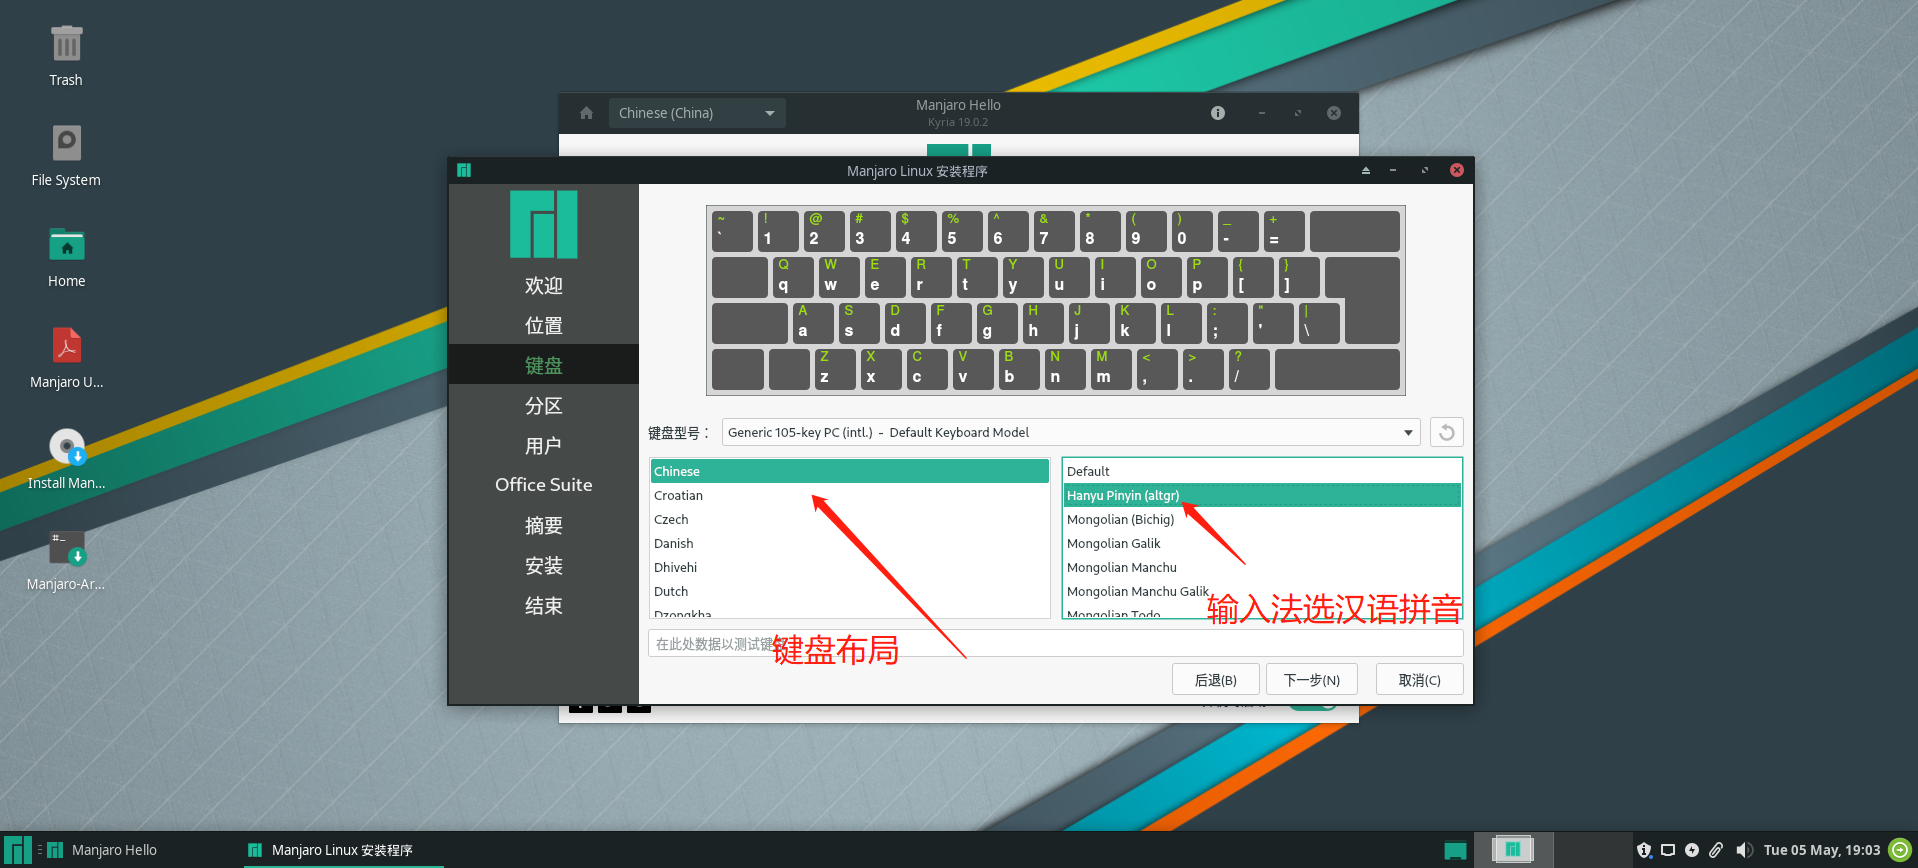Select the 位置 step in sidebar
Image resolution: width=1918 pixels, height=868 pixels.
point(543,326)
